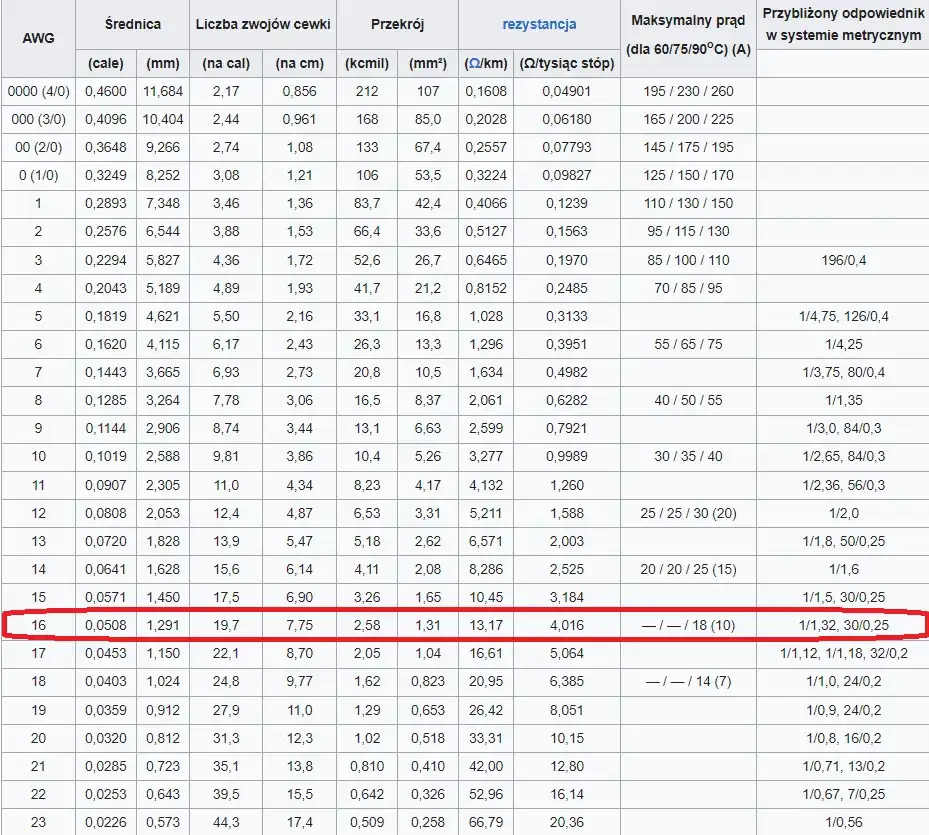Open the rezystancja header link
Viewport: 929px width, 835px height.
pos(539,24)
